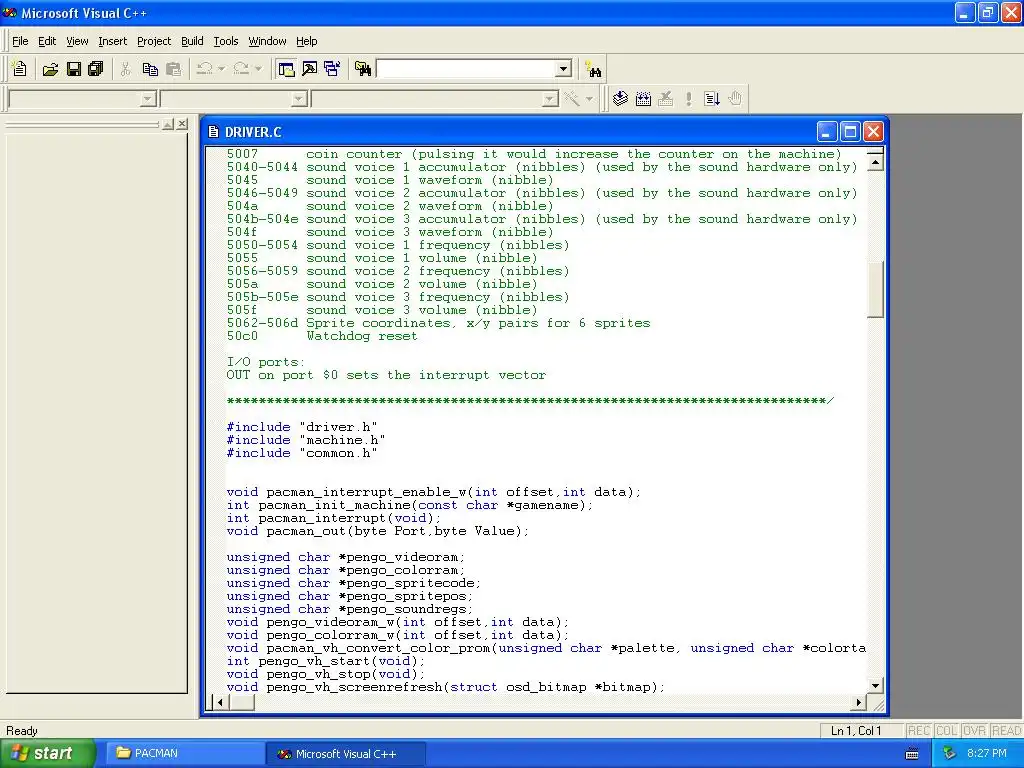Open the second WizardBar filter combo box
This screenshot has height=768, width=1024.
[234, 99]
